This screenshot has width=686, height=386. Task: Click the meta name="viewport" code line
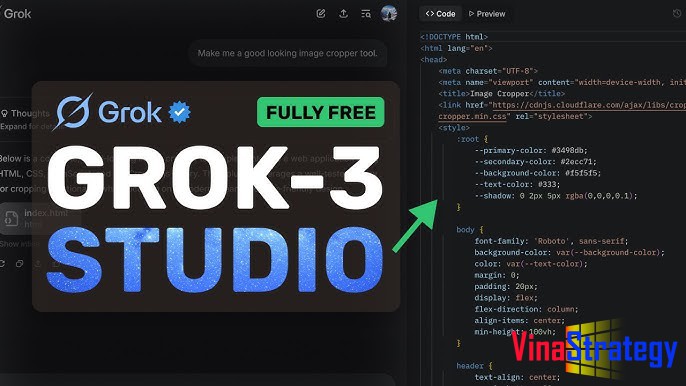point(562,82)
